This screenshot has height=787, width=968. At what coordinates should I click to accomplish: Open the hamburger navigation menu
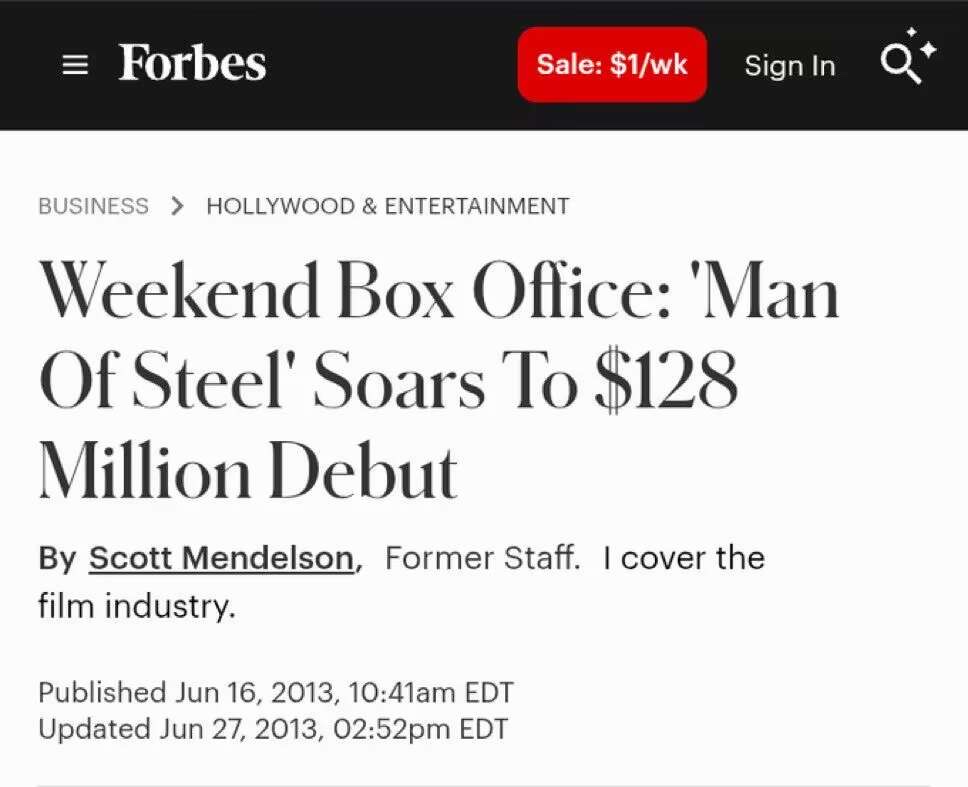pyautogui.click(x=75, y=65)
